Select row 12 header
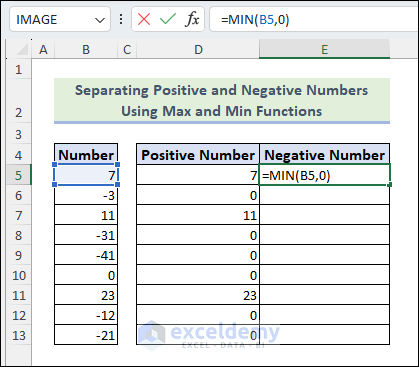This screenshot has width=419, height=367. pyautogui.click(x=18, y=315)
